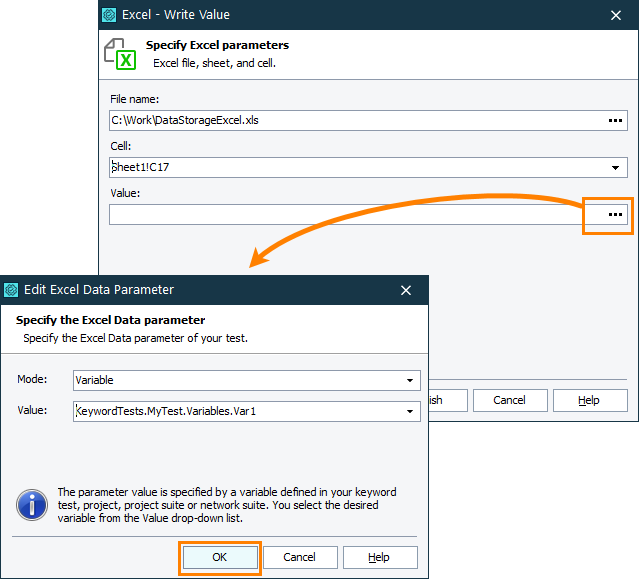
Task: Open the file browser ellipsis for File name
Action: click(615, 121)
